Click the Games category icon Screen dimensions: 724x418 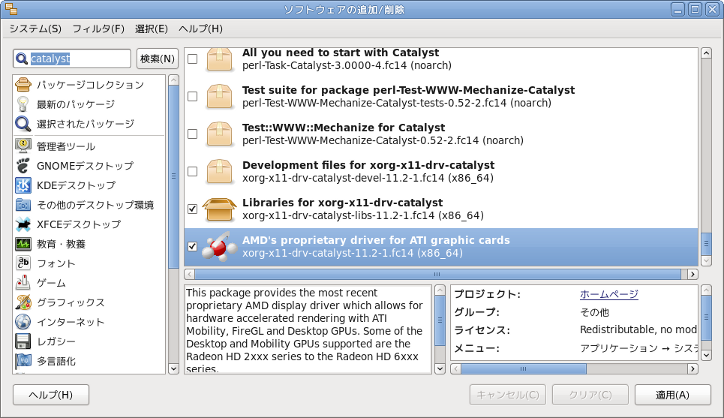pyautogui.click(x=24, y=283)
